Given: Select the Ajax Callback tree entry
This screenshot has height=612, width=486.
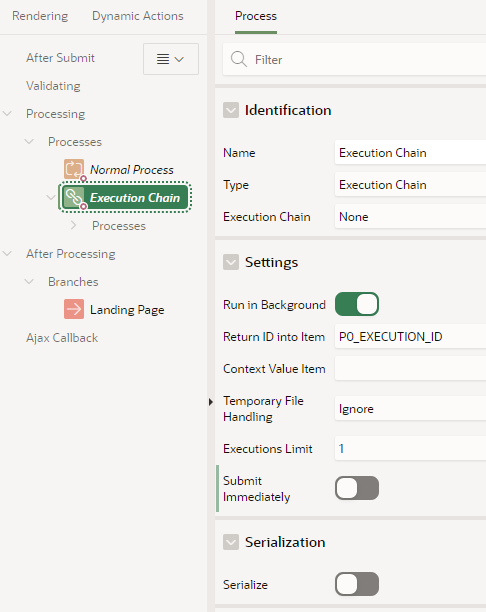Looking at the screenshot, I should point(62,338).
